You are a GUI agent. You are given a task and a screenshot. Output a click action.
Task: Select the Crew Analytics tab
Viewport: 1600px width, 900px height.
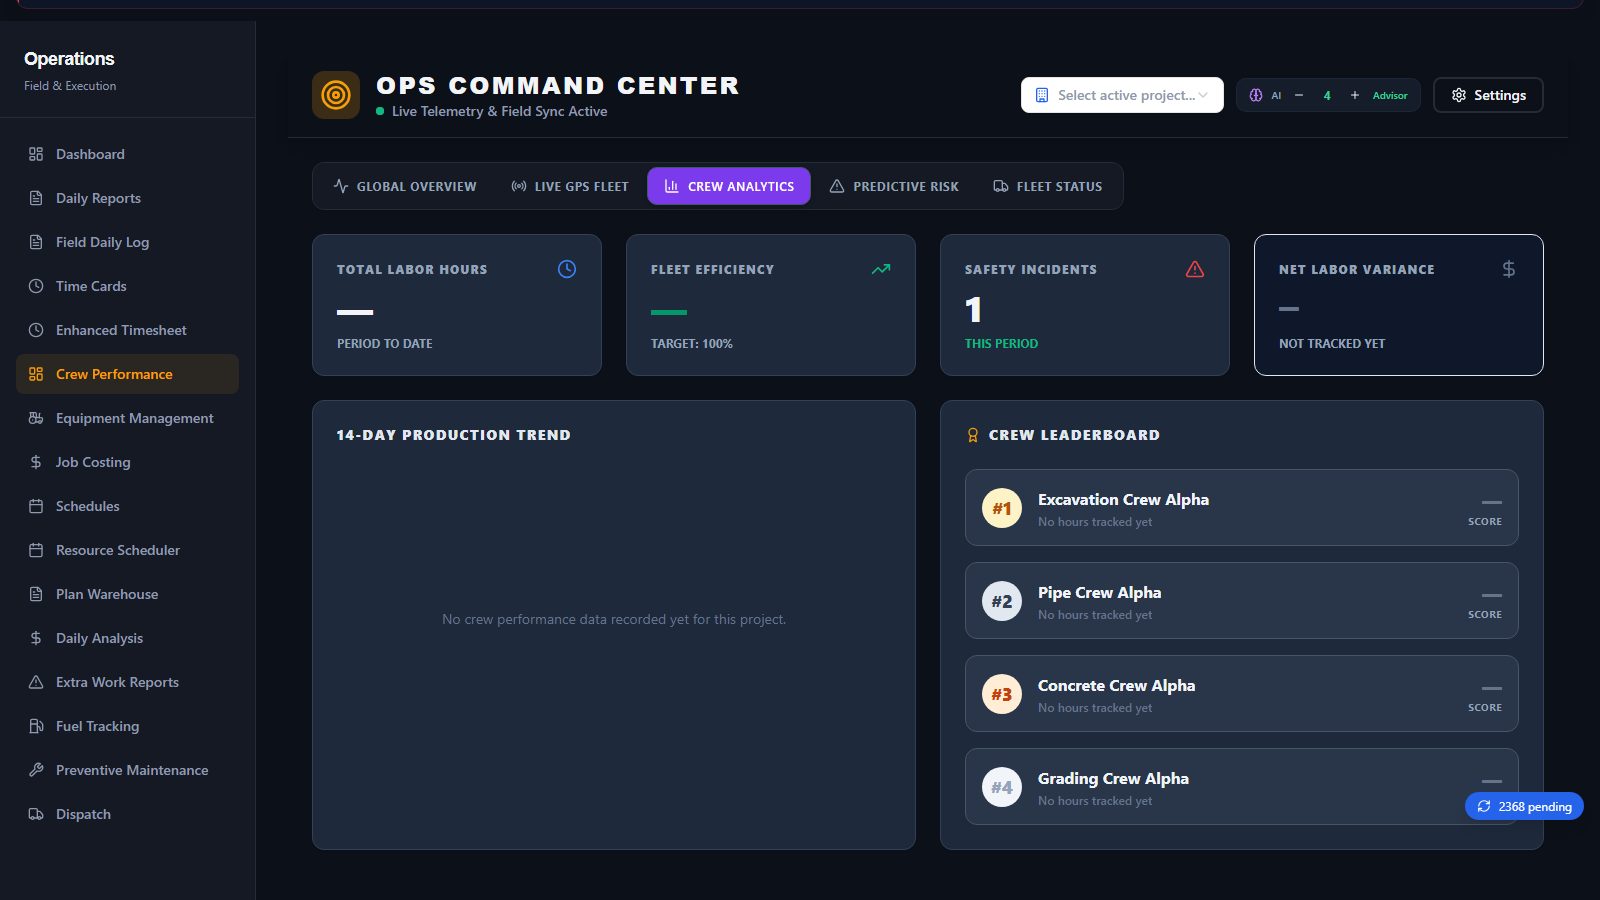point(729,186)
